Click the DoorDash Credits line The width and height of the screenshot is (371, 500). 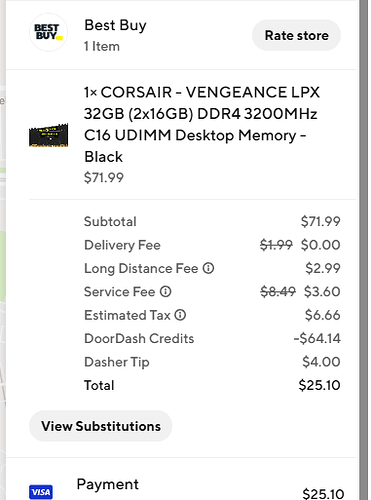(x=212, y=339)
